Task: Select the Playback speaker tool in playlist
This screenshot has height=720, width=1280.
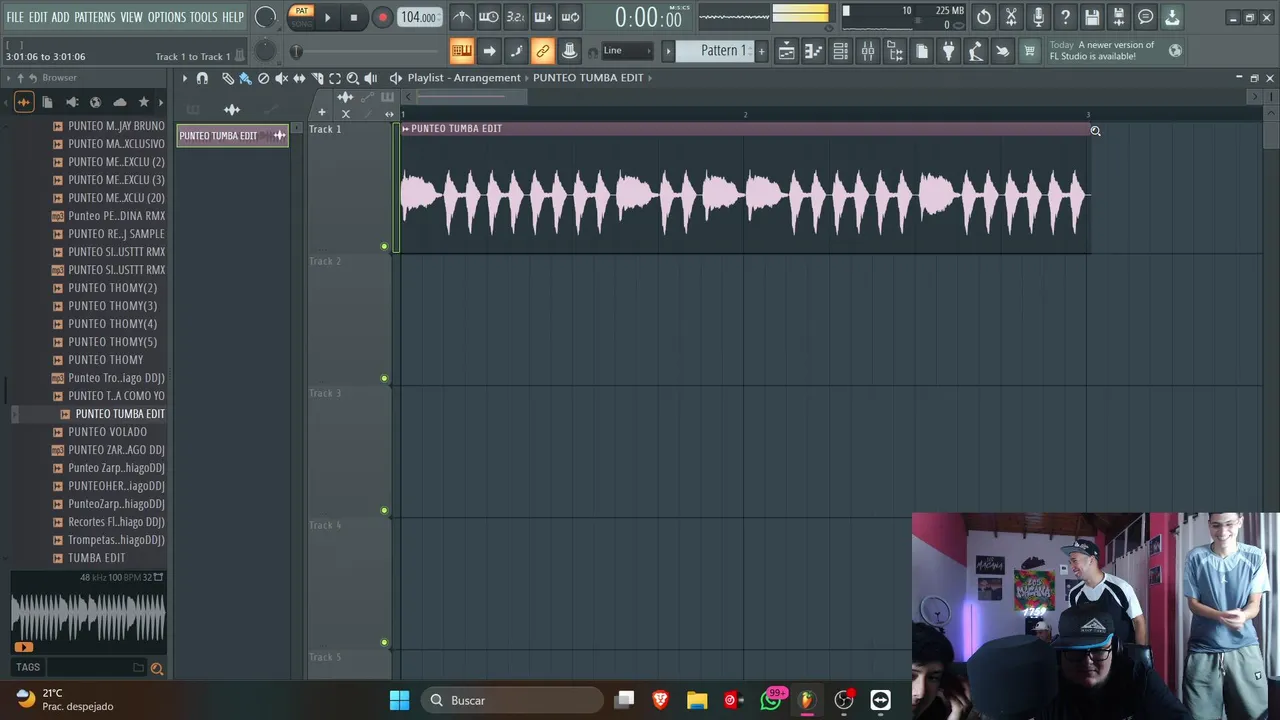Action: 371,78
